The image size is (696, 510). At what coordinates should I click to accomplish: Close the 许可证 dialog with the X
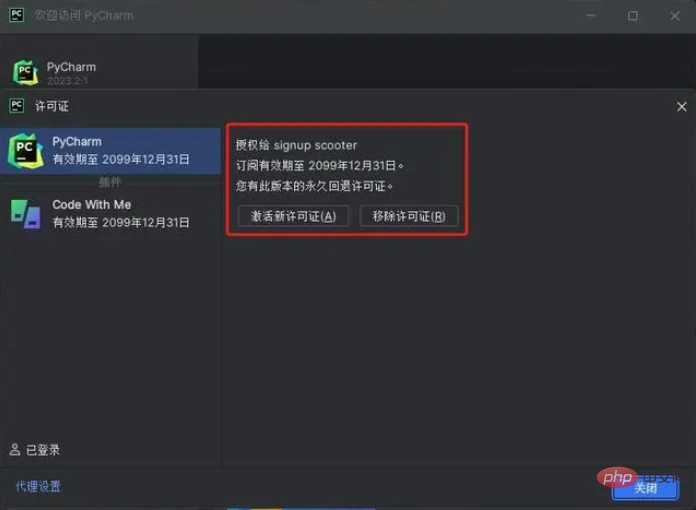pyautogui.click(x=682, y=106)
